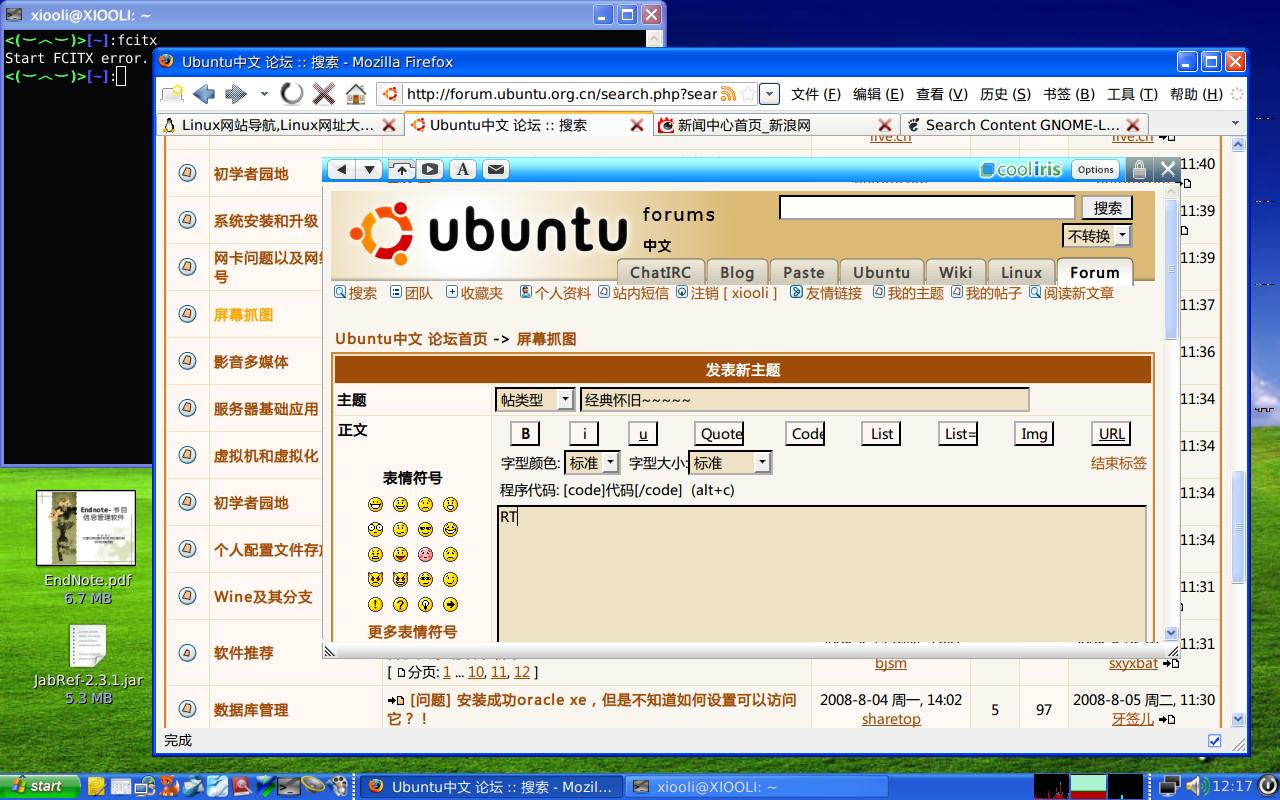Click the Cooliris Options button

[1095, 170]
